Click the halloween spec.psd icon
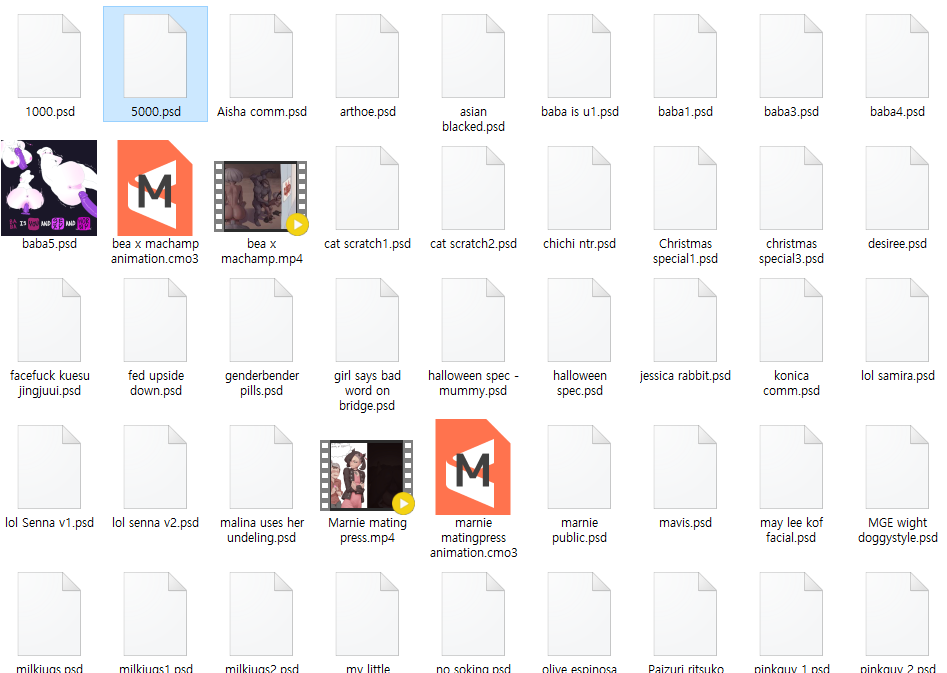This screenshot has width=947, height=673. [579, 320]
